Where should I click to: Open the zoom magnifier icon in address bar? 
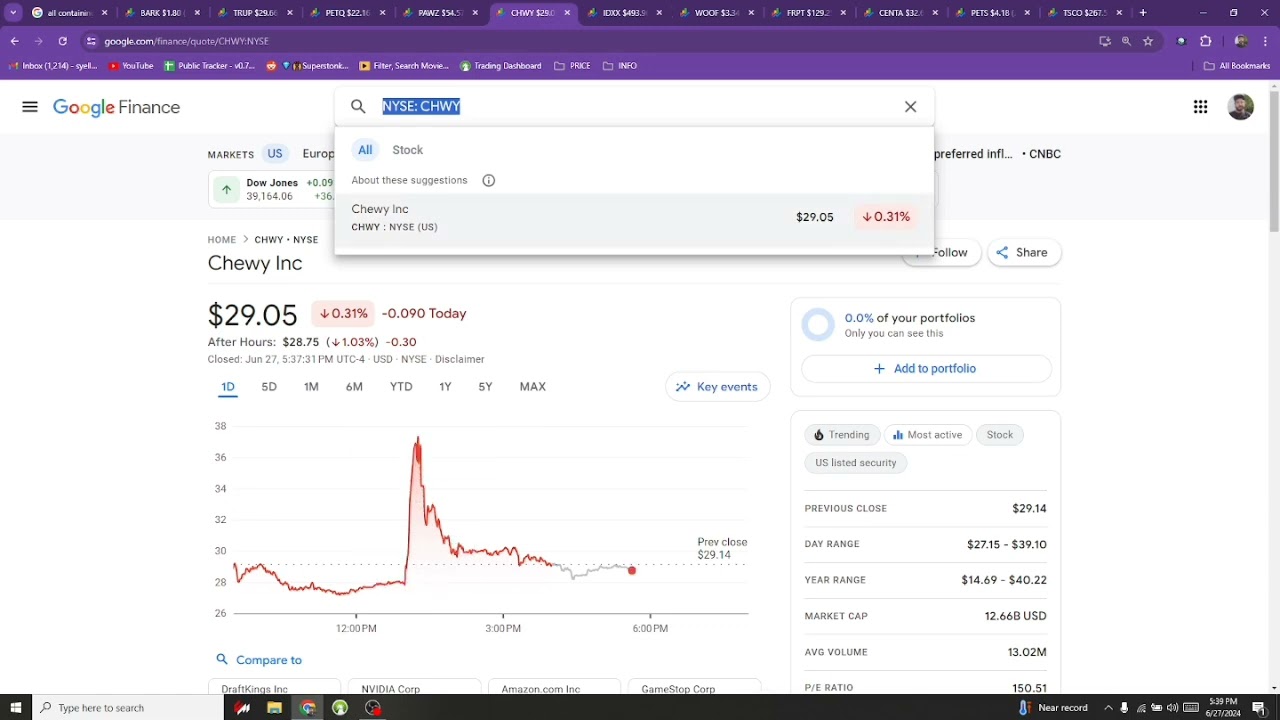click(1126, 41)
